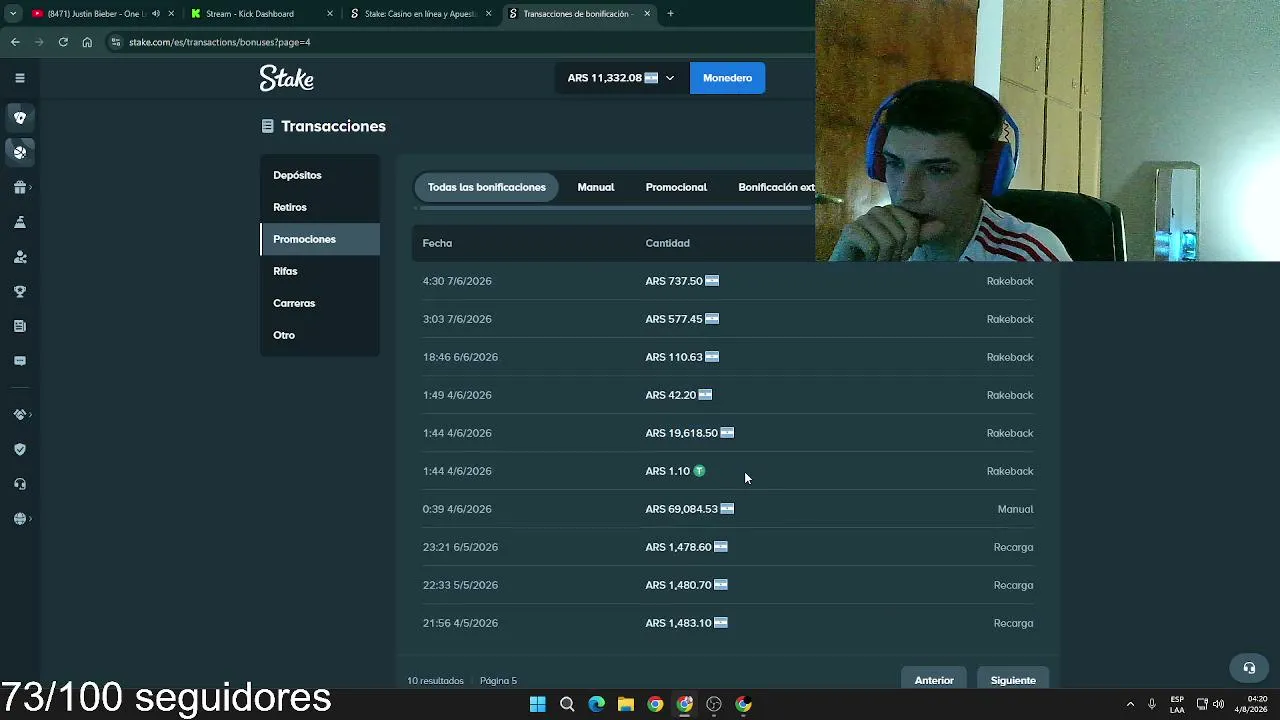The height and width of the screenshot is (720, 1280).
Task: Click the Fecha column header
Action: pyautogui.click(x=437, y=243)
